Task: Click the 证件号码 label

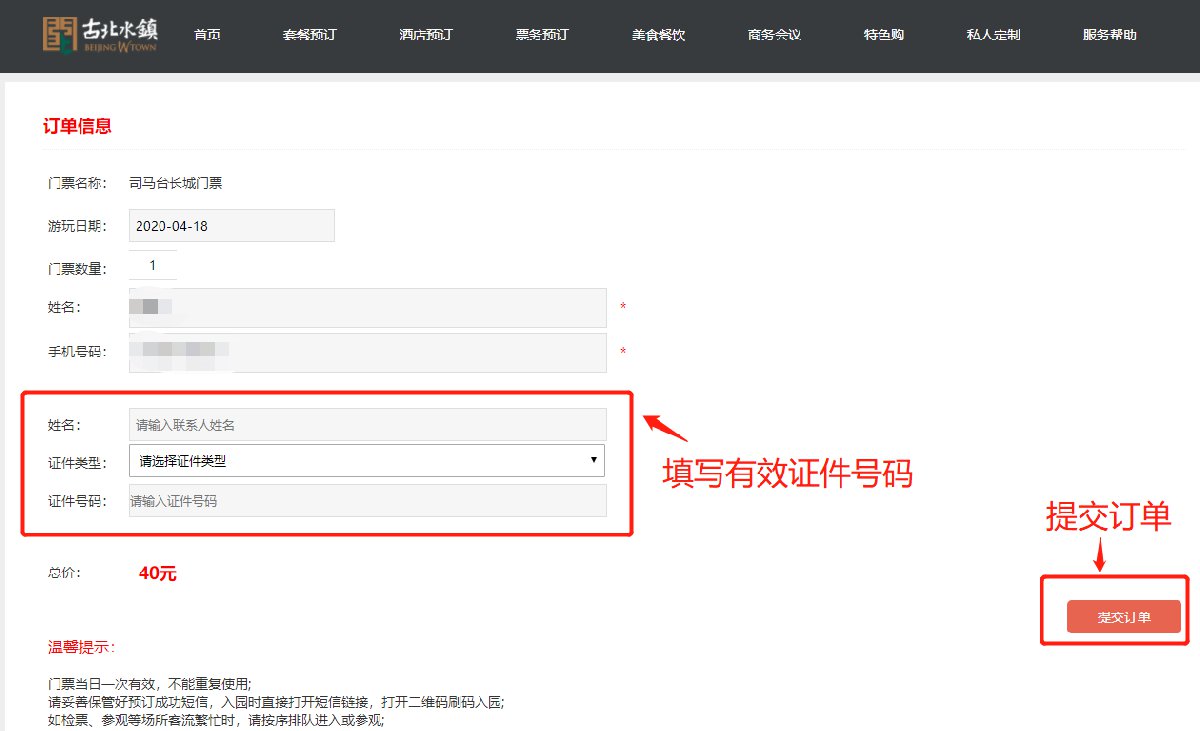Action: [76, 502]
